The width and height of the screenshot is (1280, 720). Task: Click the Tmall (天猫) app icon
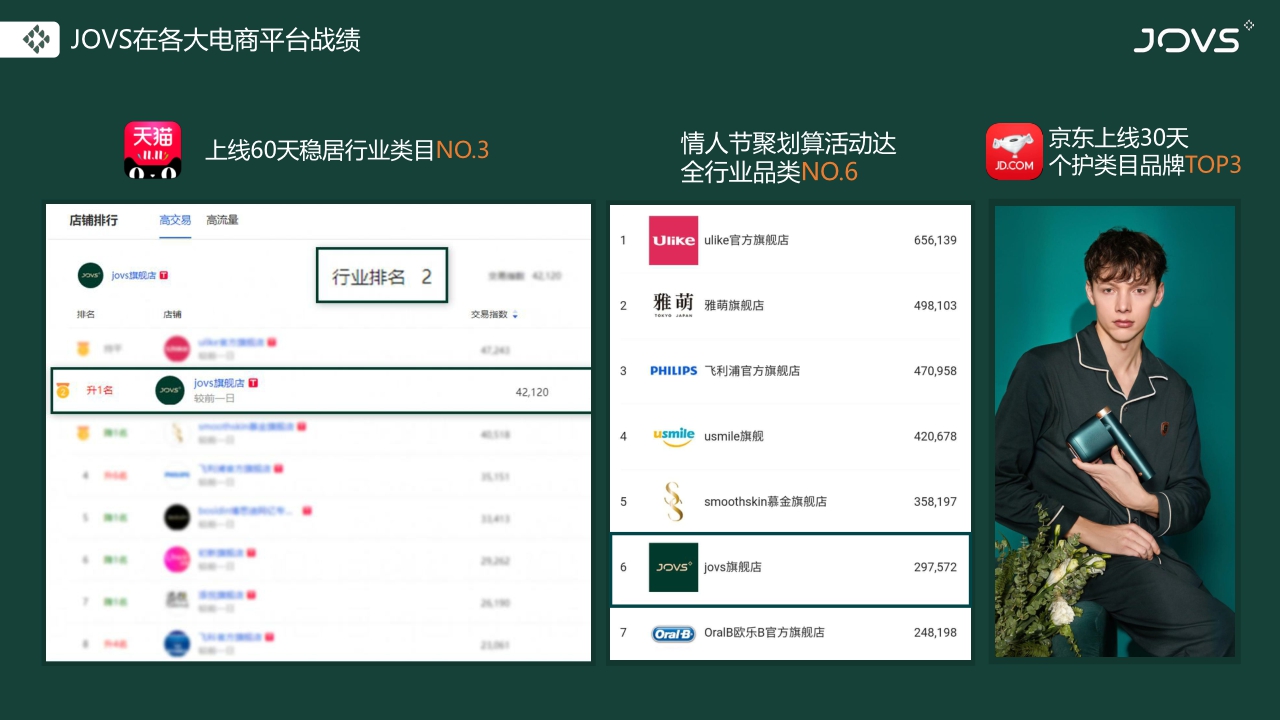tap(152, 149)
